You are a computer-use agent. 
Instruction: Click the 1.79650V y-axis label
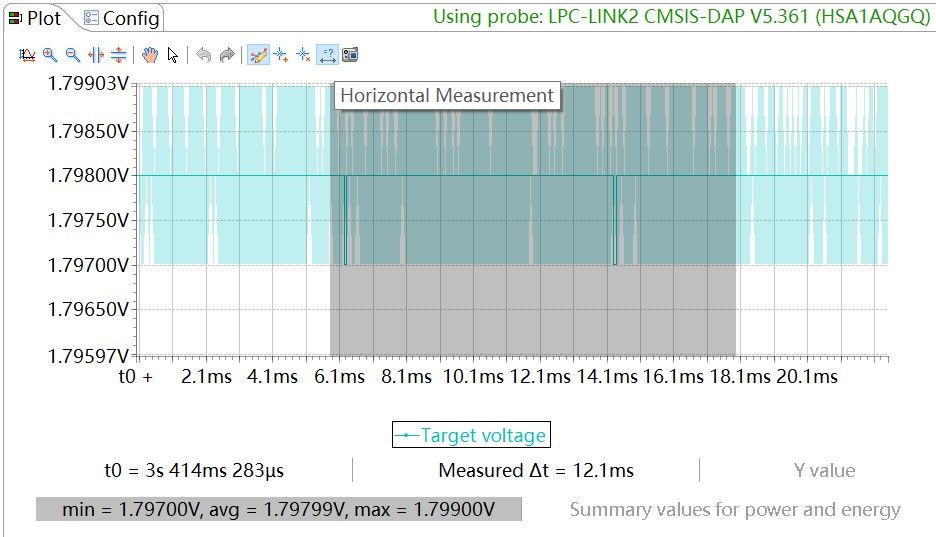(x=88, y=309)
